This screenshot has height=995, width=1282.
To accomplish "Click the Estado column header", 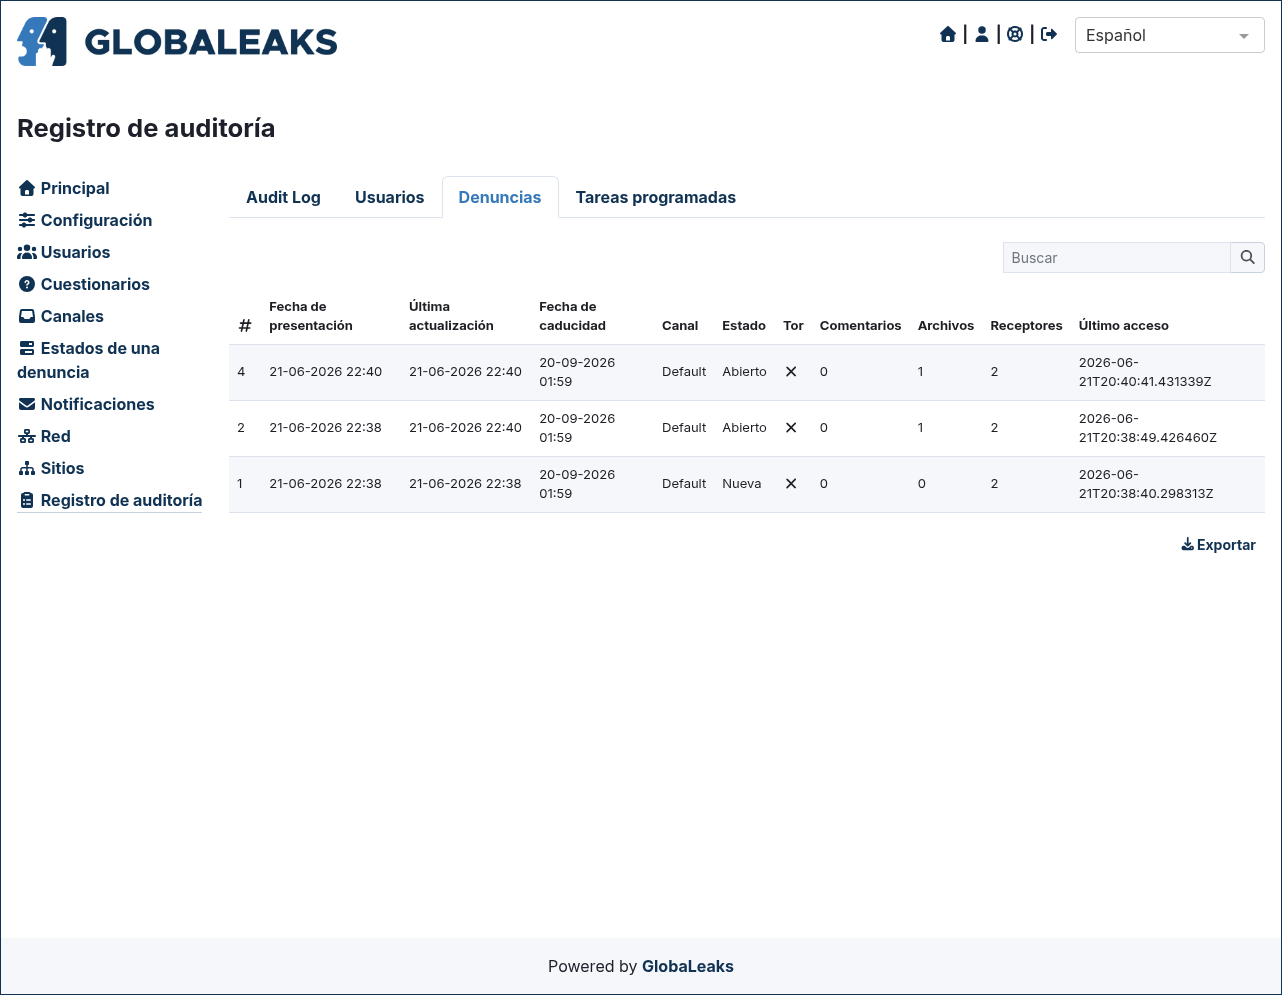I will [x=744, y=326].
